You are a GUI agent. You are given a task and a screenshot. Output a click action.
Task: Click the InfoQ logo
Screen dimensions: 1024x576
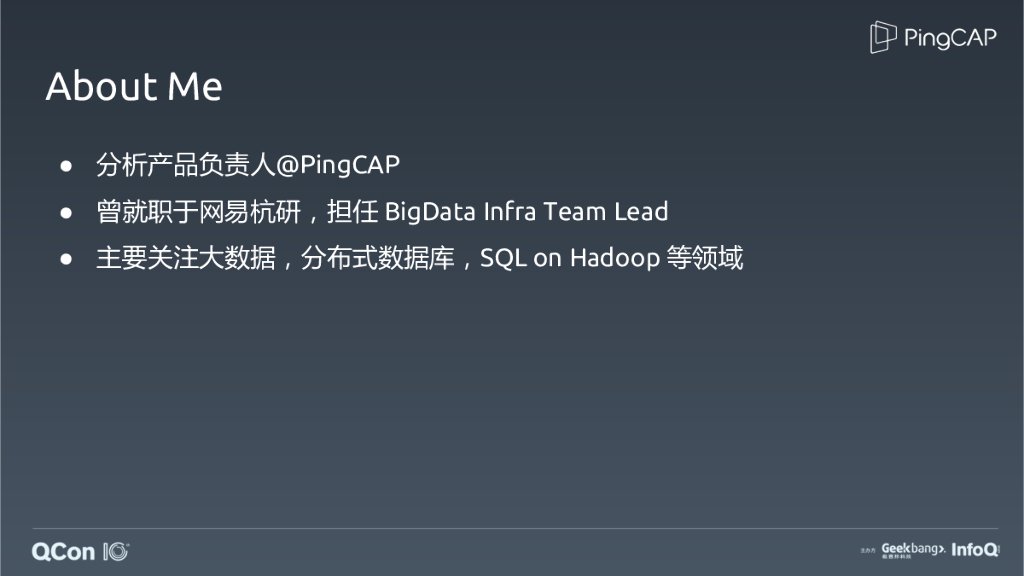pyautogui.click(x=975, y=550)
